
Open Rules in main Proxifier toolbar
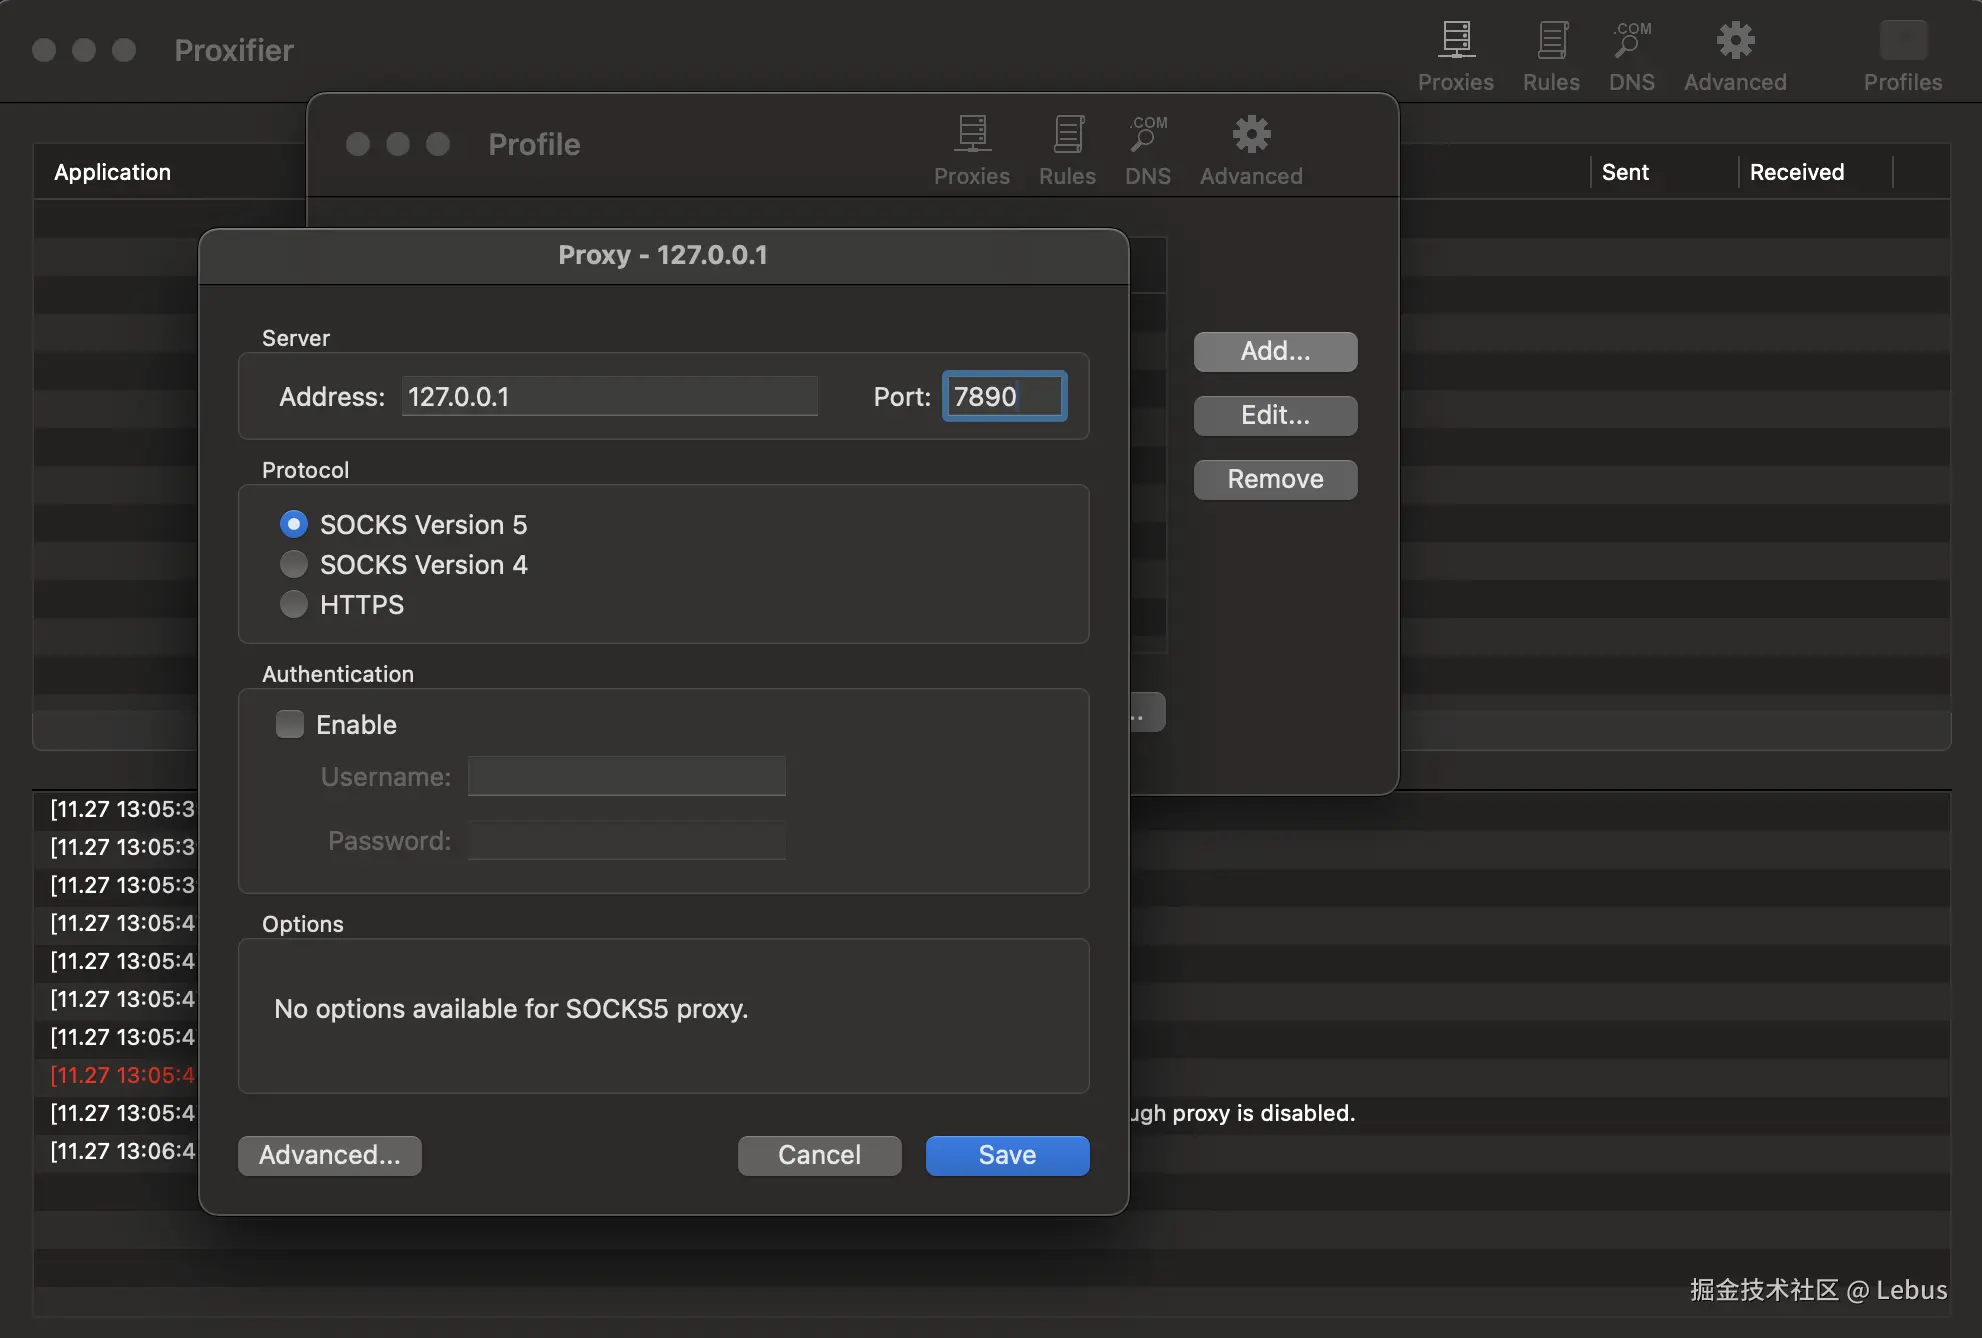pyautogui.click(x=1551, y=56)
